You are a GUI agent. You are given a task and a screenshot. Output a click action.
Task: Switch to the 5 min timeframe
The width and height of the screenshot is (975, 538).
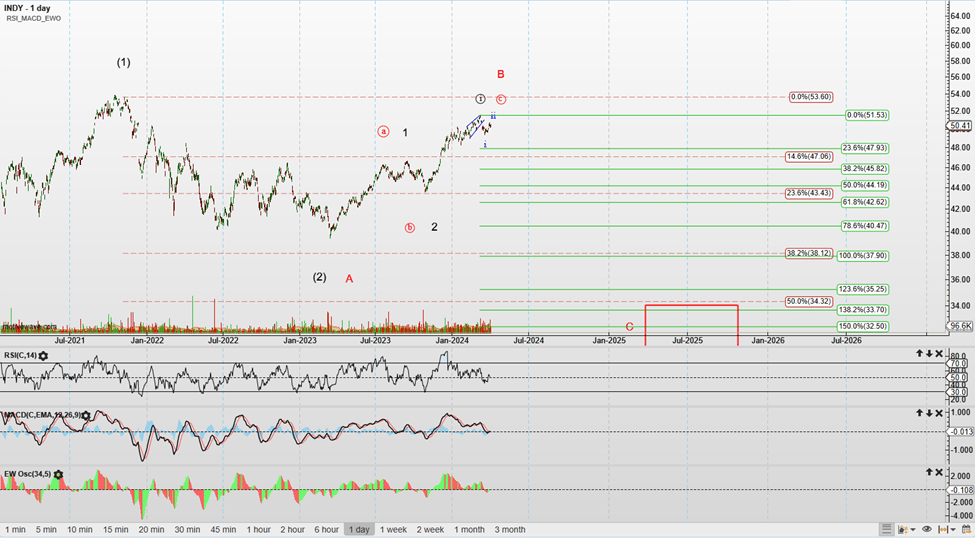pos(46,529)
